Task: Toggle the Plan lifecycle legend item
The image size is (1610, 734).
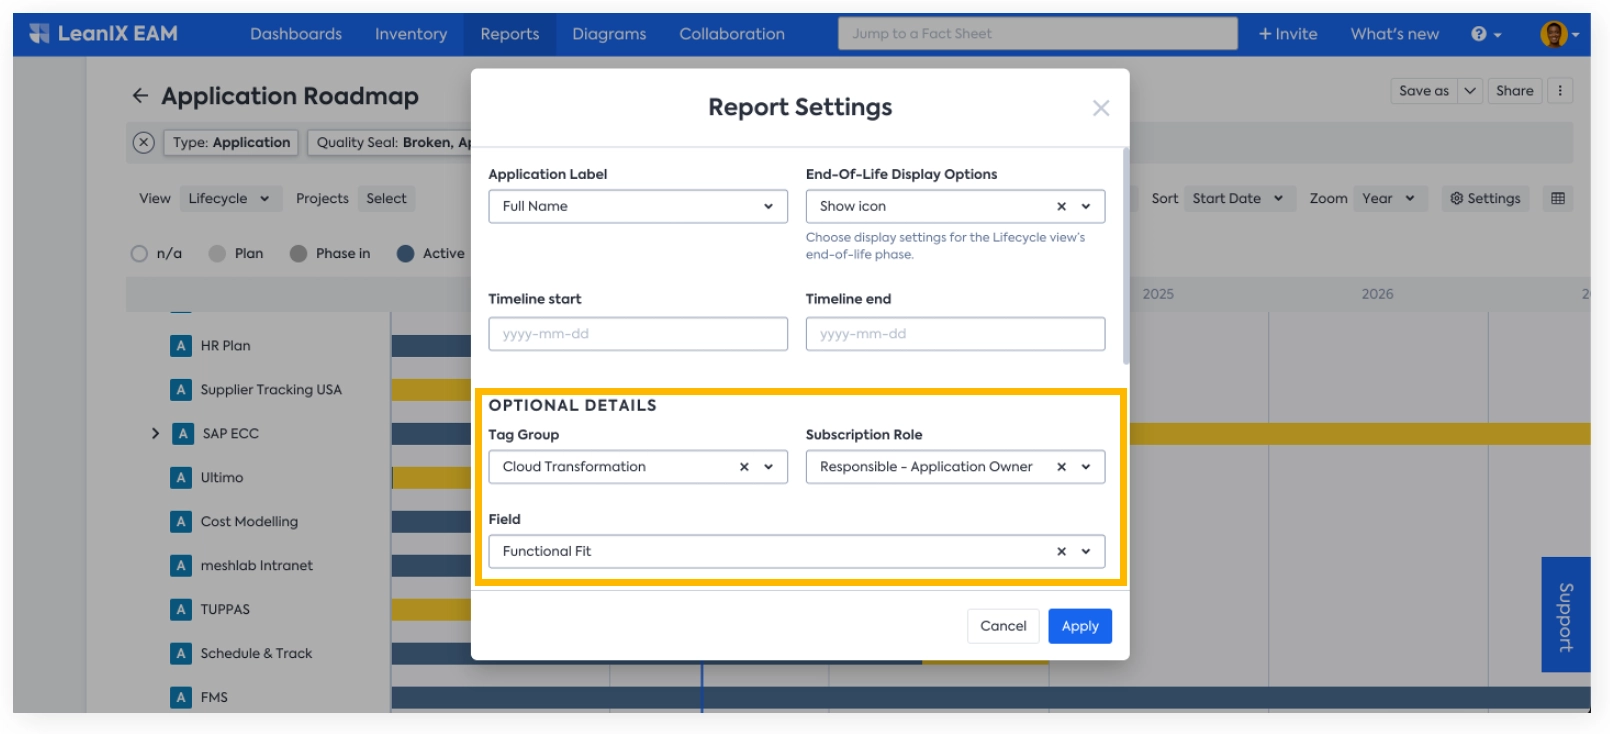Action: [x=236, y=254]
